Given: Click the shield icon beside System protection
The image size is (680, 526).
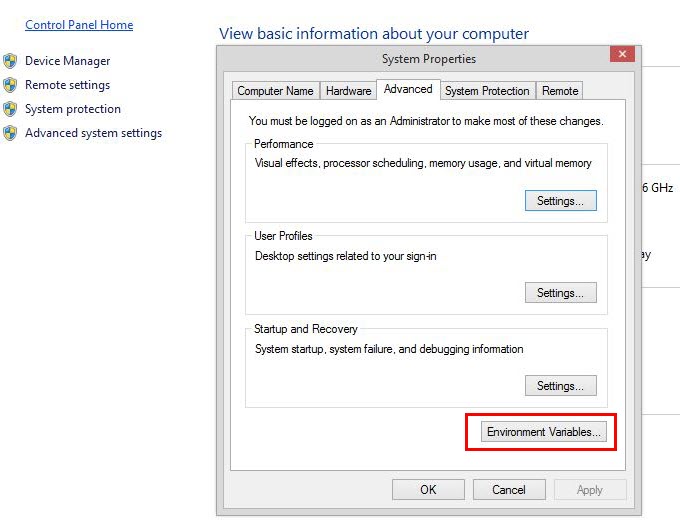Looking at the screenshot, I should pos(10,109).
